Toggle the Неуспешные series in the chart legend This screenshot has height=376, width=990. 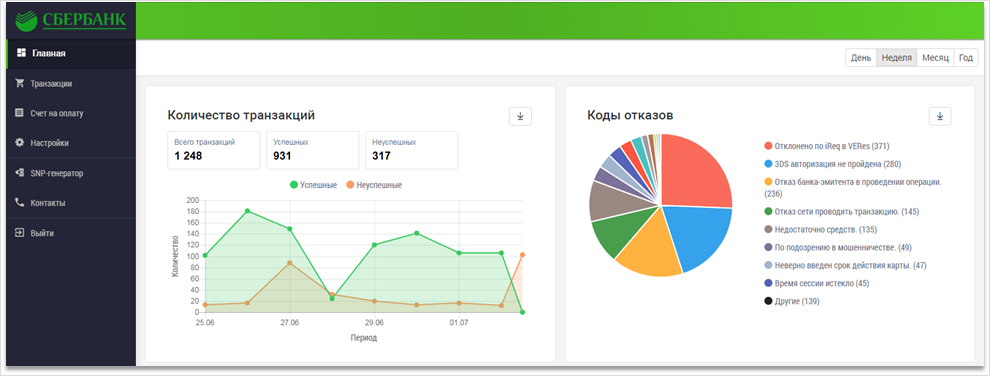tap(373, 185)
